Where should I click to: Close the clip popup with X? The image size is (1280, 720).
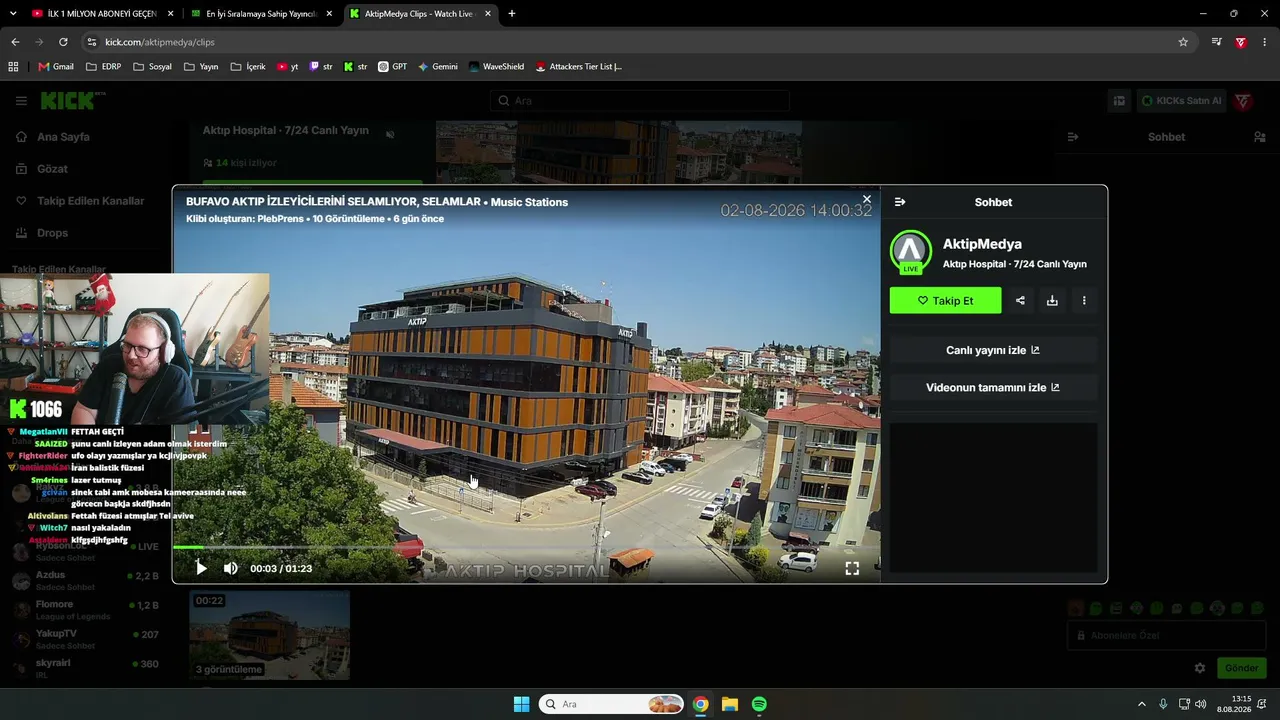pos(867,199)
